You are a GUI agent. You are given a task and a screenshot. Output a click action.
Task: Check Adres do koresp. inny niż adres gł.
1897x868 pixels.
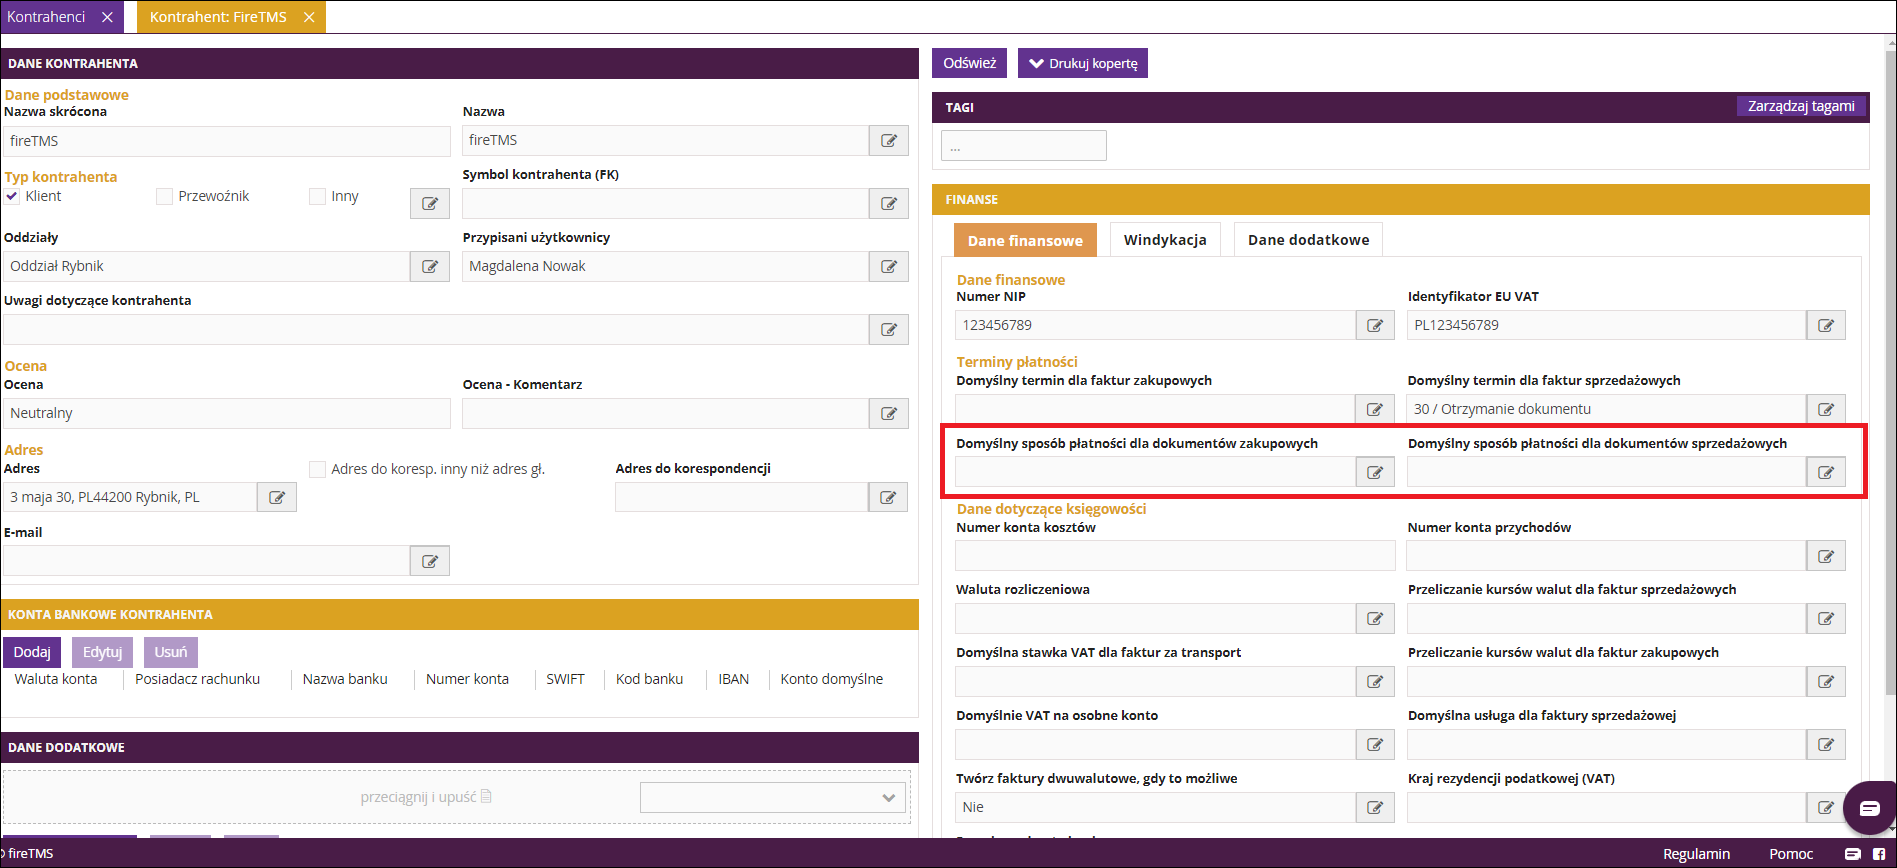point(318,469)
